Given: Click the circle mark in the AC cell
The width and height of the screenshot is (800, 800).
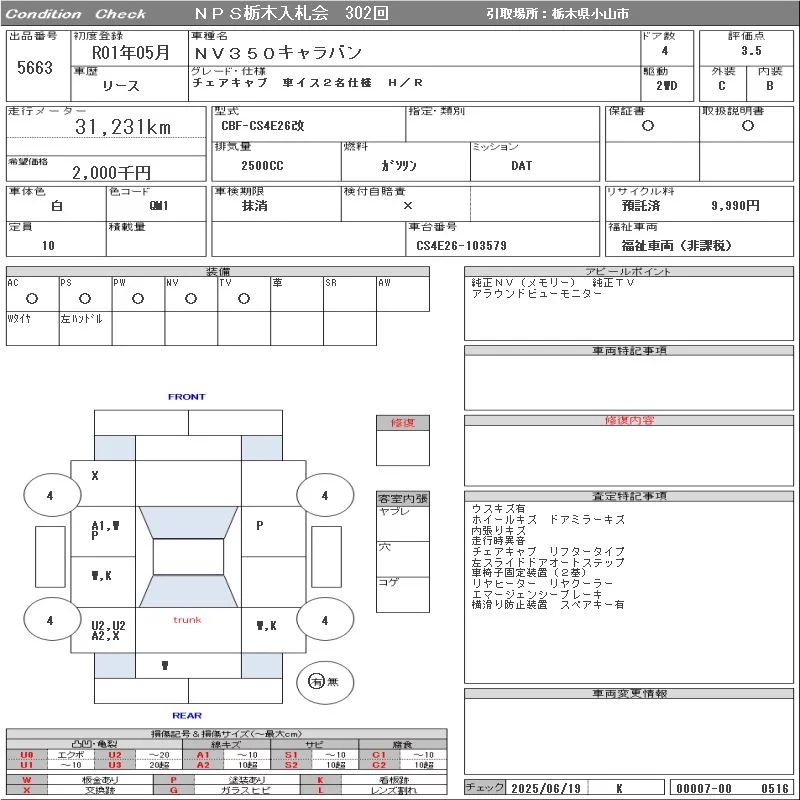Looking at the screenshot, I should coord(32,298).
